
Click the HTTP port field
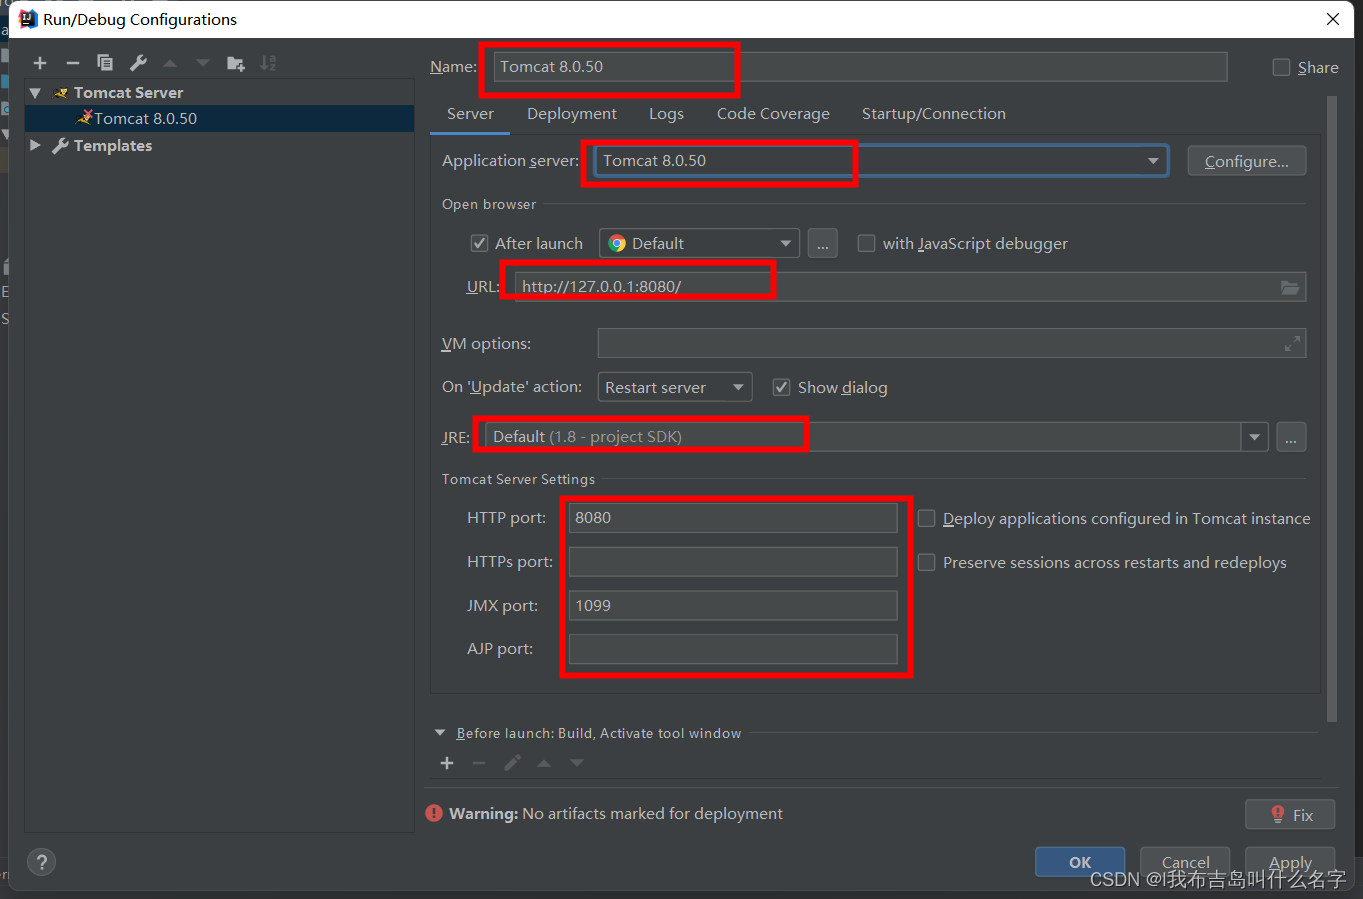[x=733, y=518]
